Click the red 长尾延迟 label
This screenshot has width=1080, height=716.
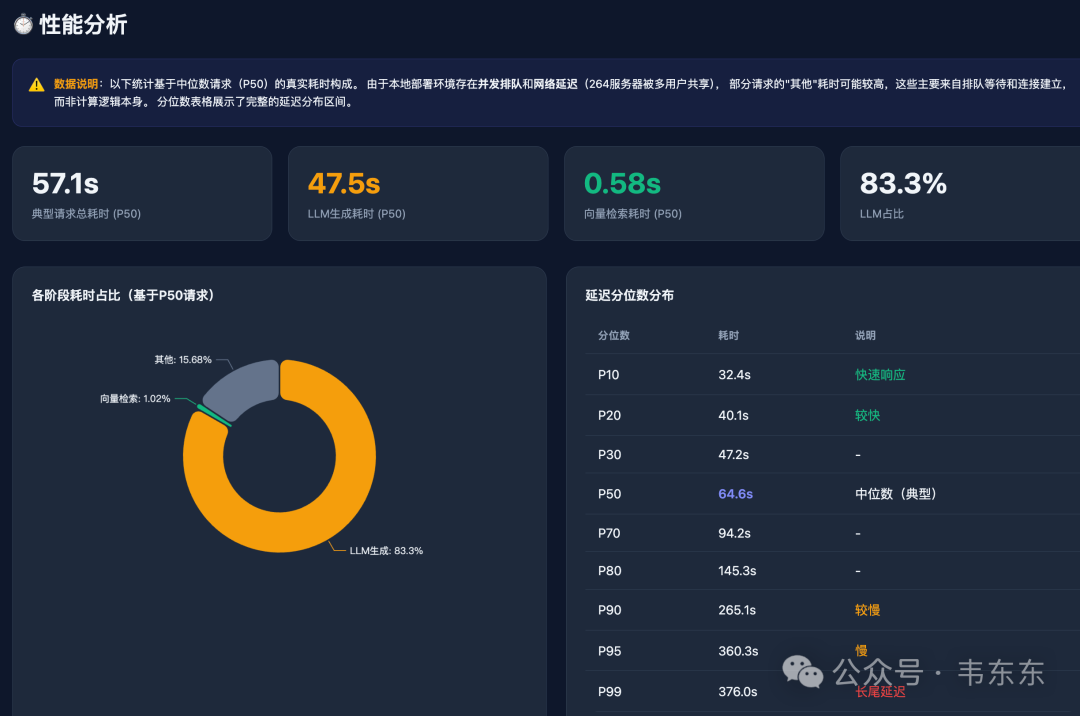click(x=880, y=692)
